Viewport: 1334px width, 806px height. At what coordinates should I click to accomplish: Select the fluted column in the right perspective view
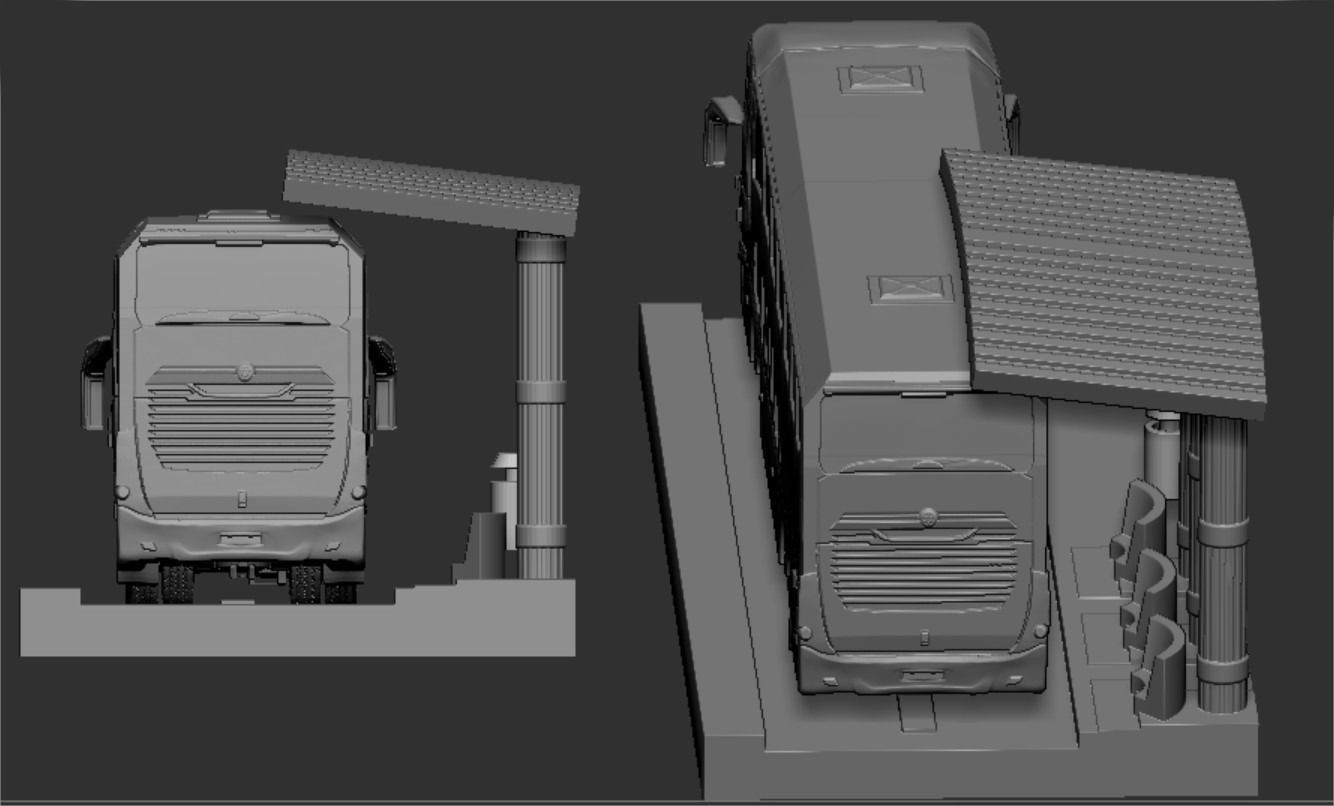1222,563
